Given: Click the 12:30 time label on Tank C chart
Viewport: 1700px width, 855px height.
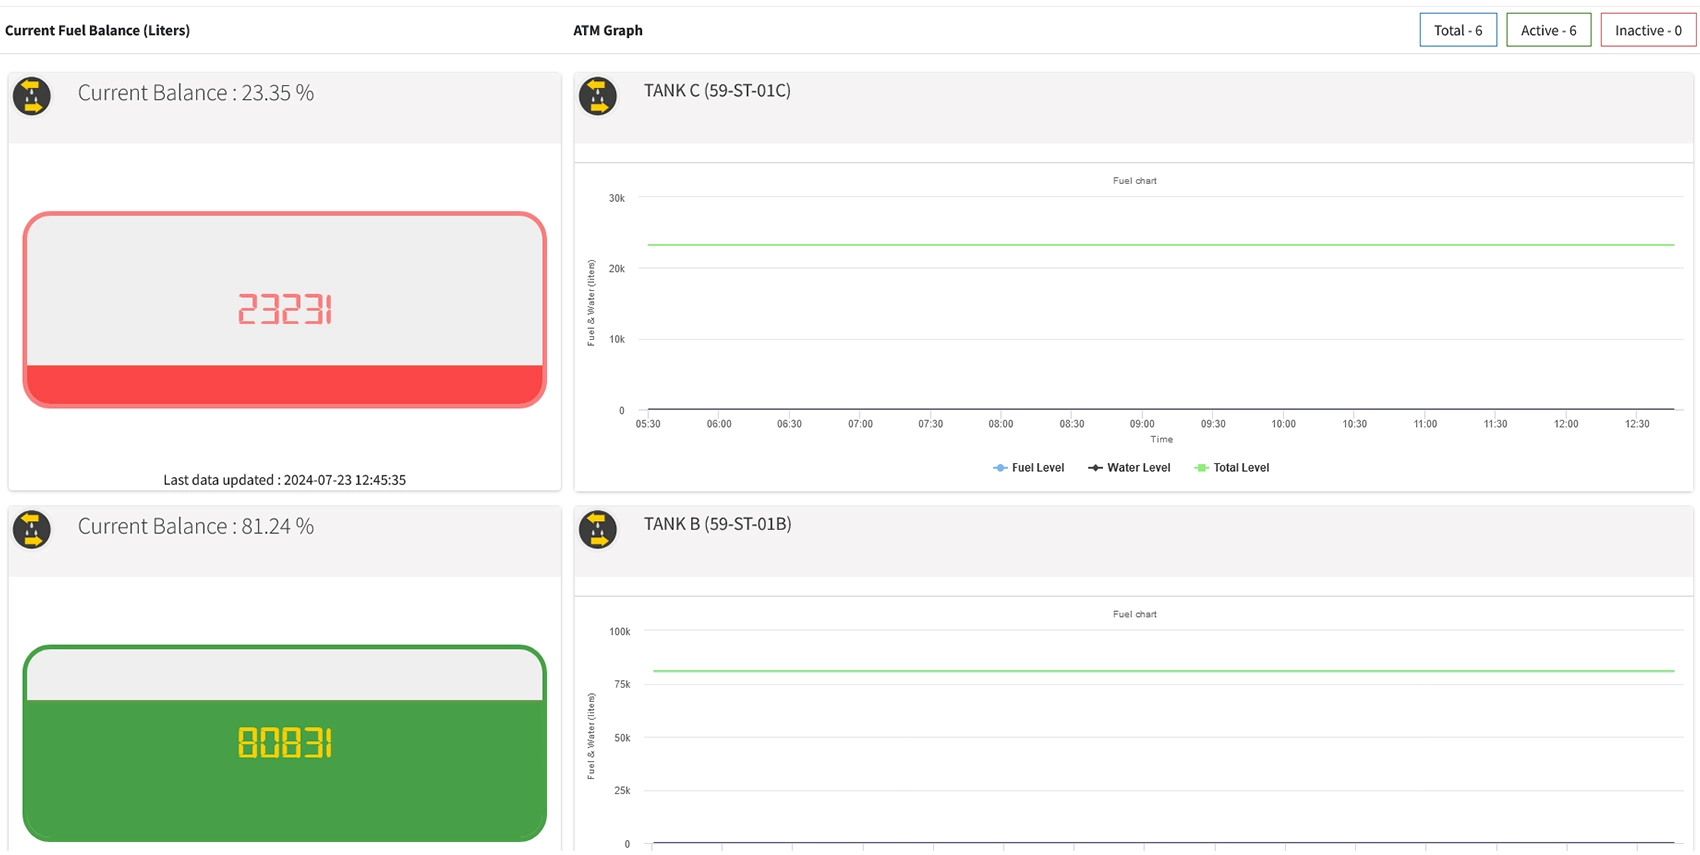Looking at the screenshot, I should point(1637,424).
